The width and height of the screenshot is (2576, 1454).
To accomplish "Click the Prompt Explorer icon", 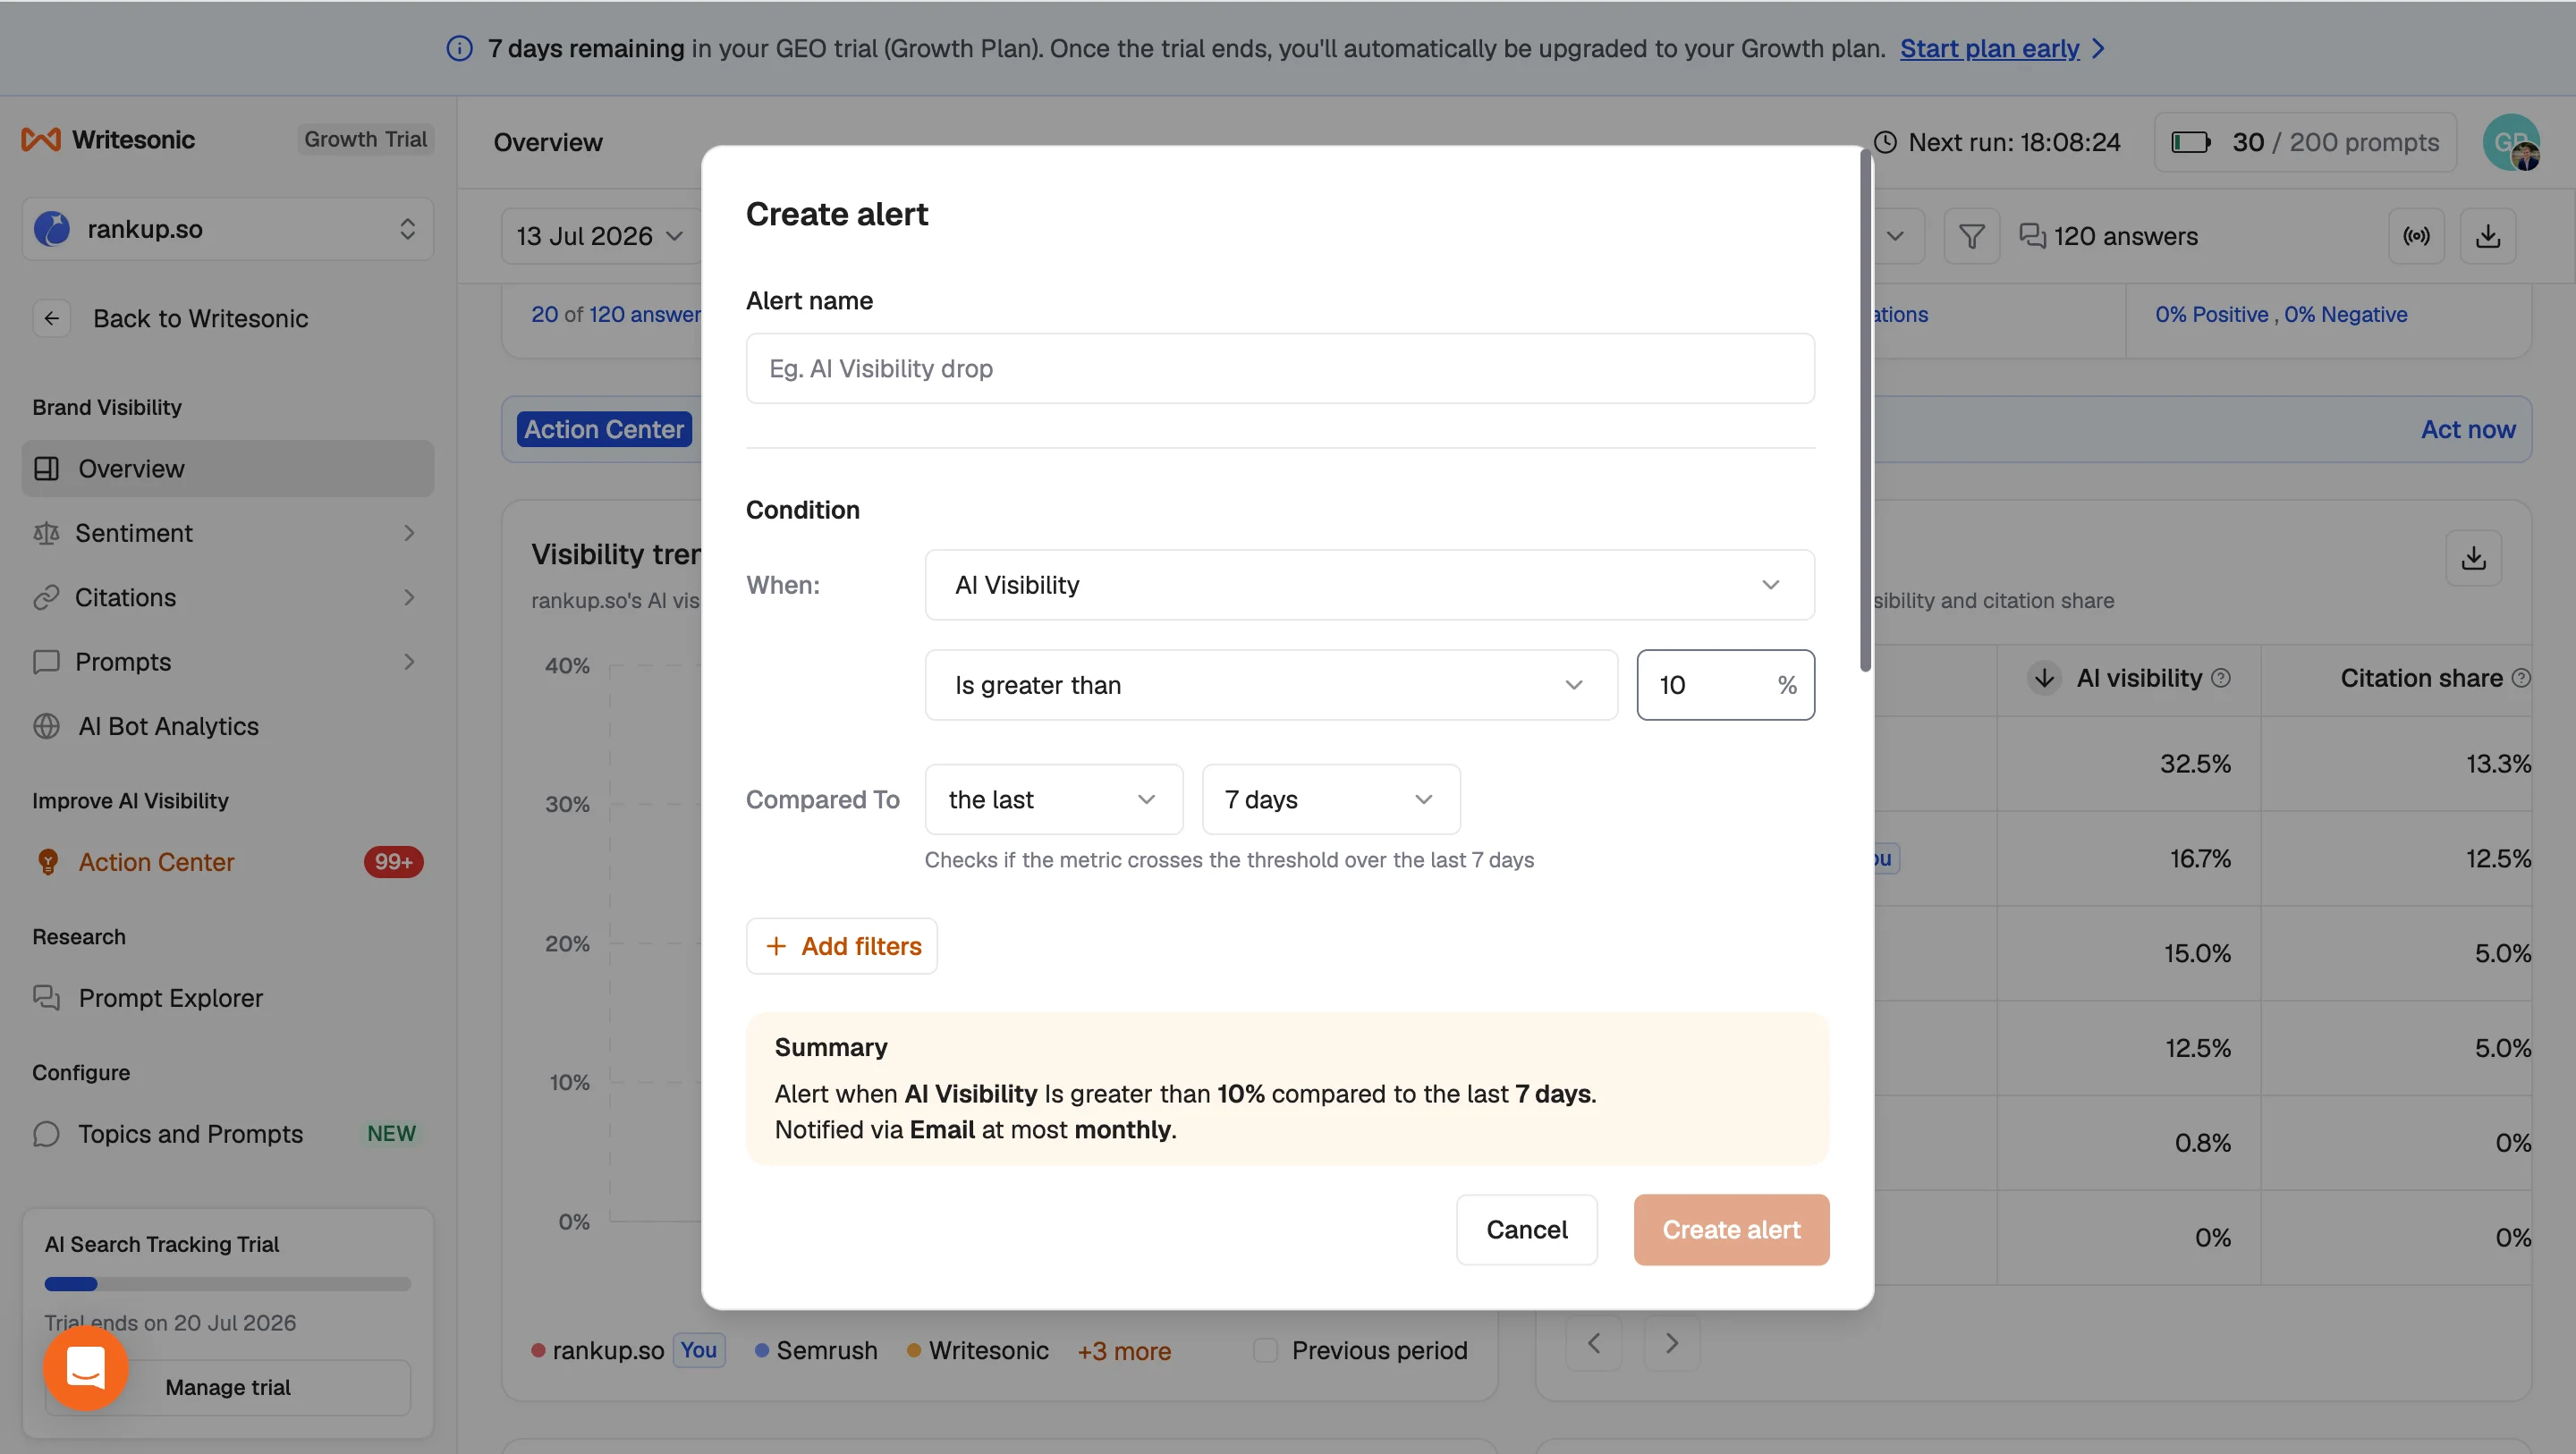I will coord(46,998).
